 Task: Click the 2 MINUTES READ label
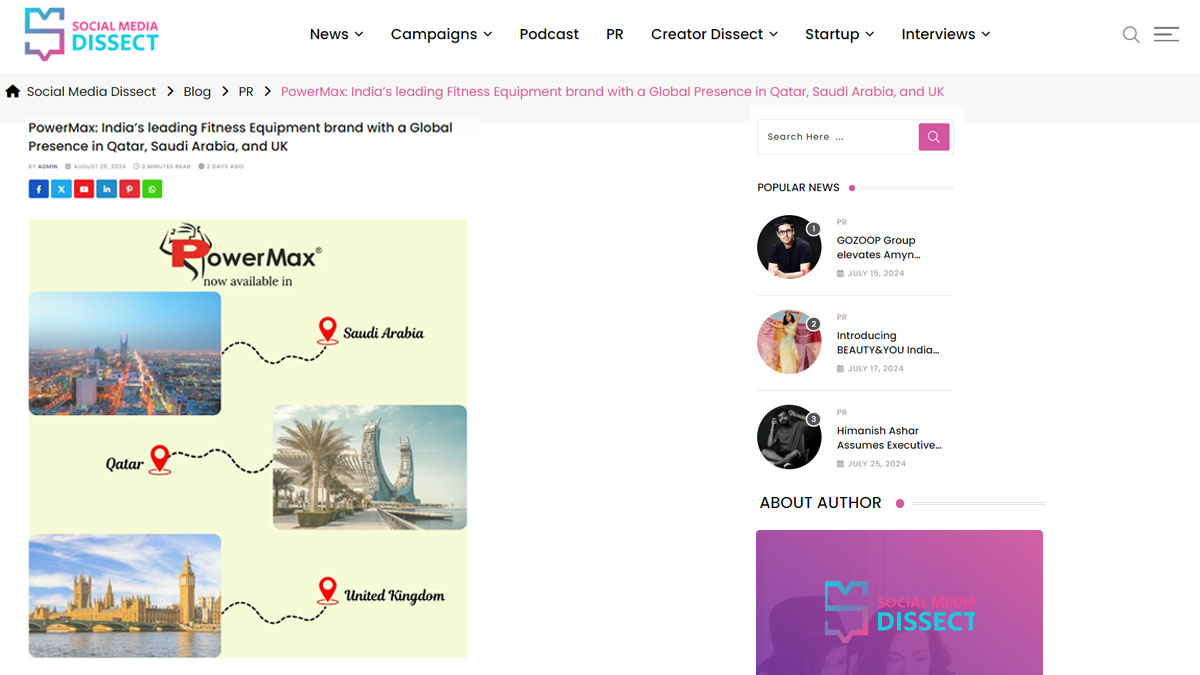click(166, 166)
